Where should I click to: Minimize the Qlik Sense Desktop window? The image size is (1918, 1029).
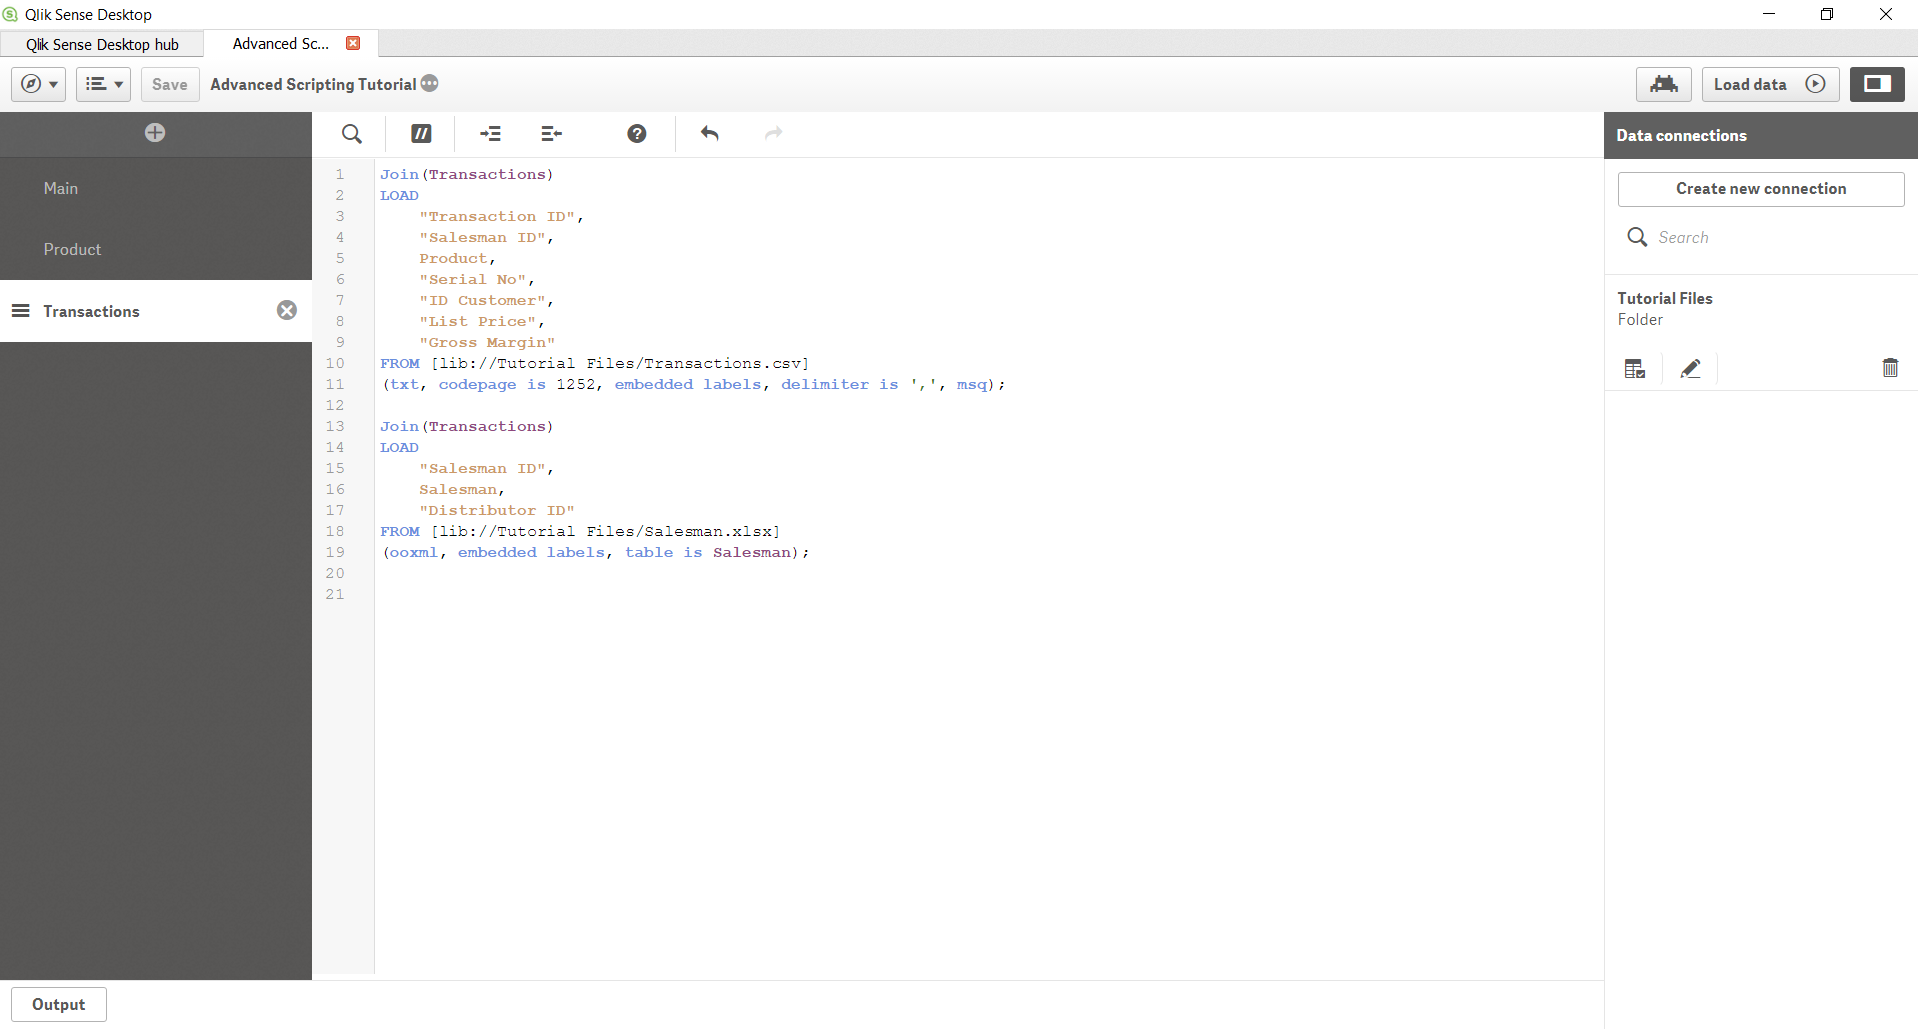(1768, 14)
